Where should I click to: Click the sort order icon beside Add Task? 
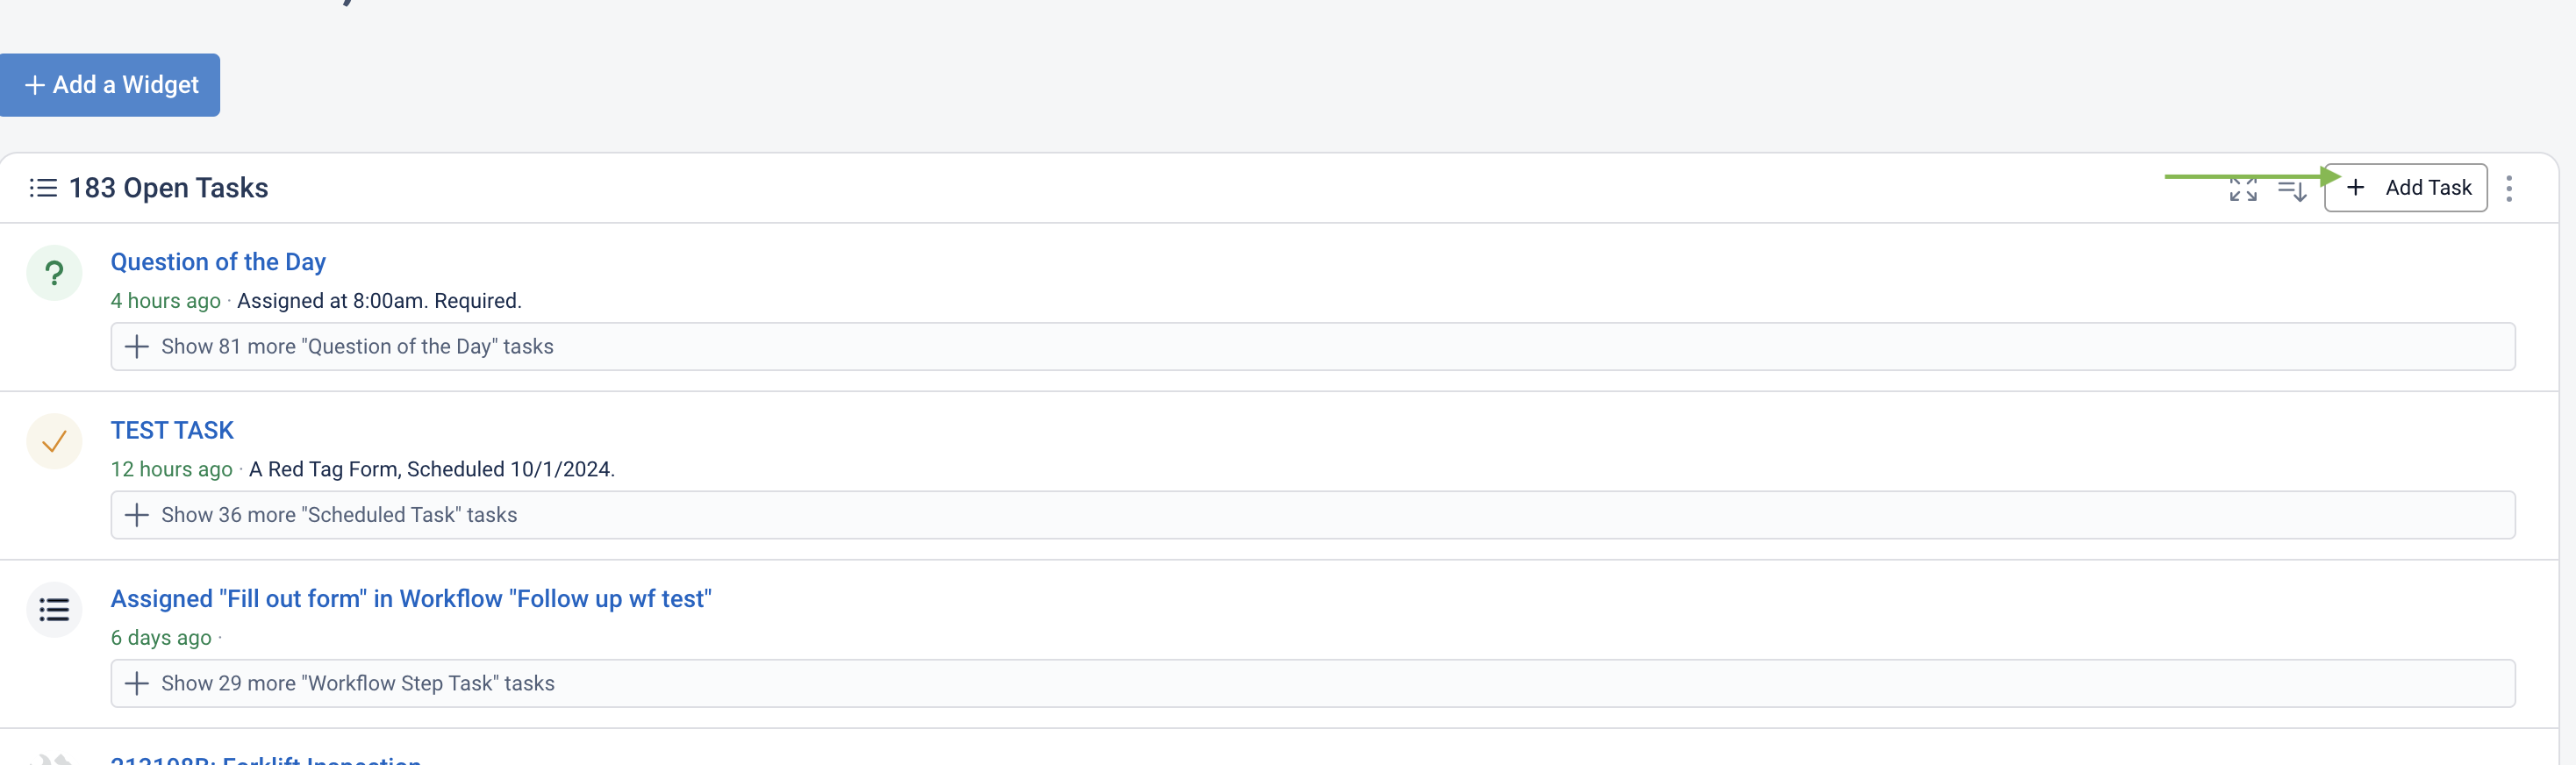[2291, 189]
